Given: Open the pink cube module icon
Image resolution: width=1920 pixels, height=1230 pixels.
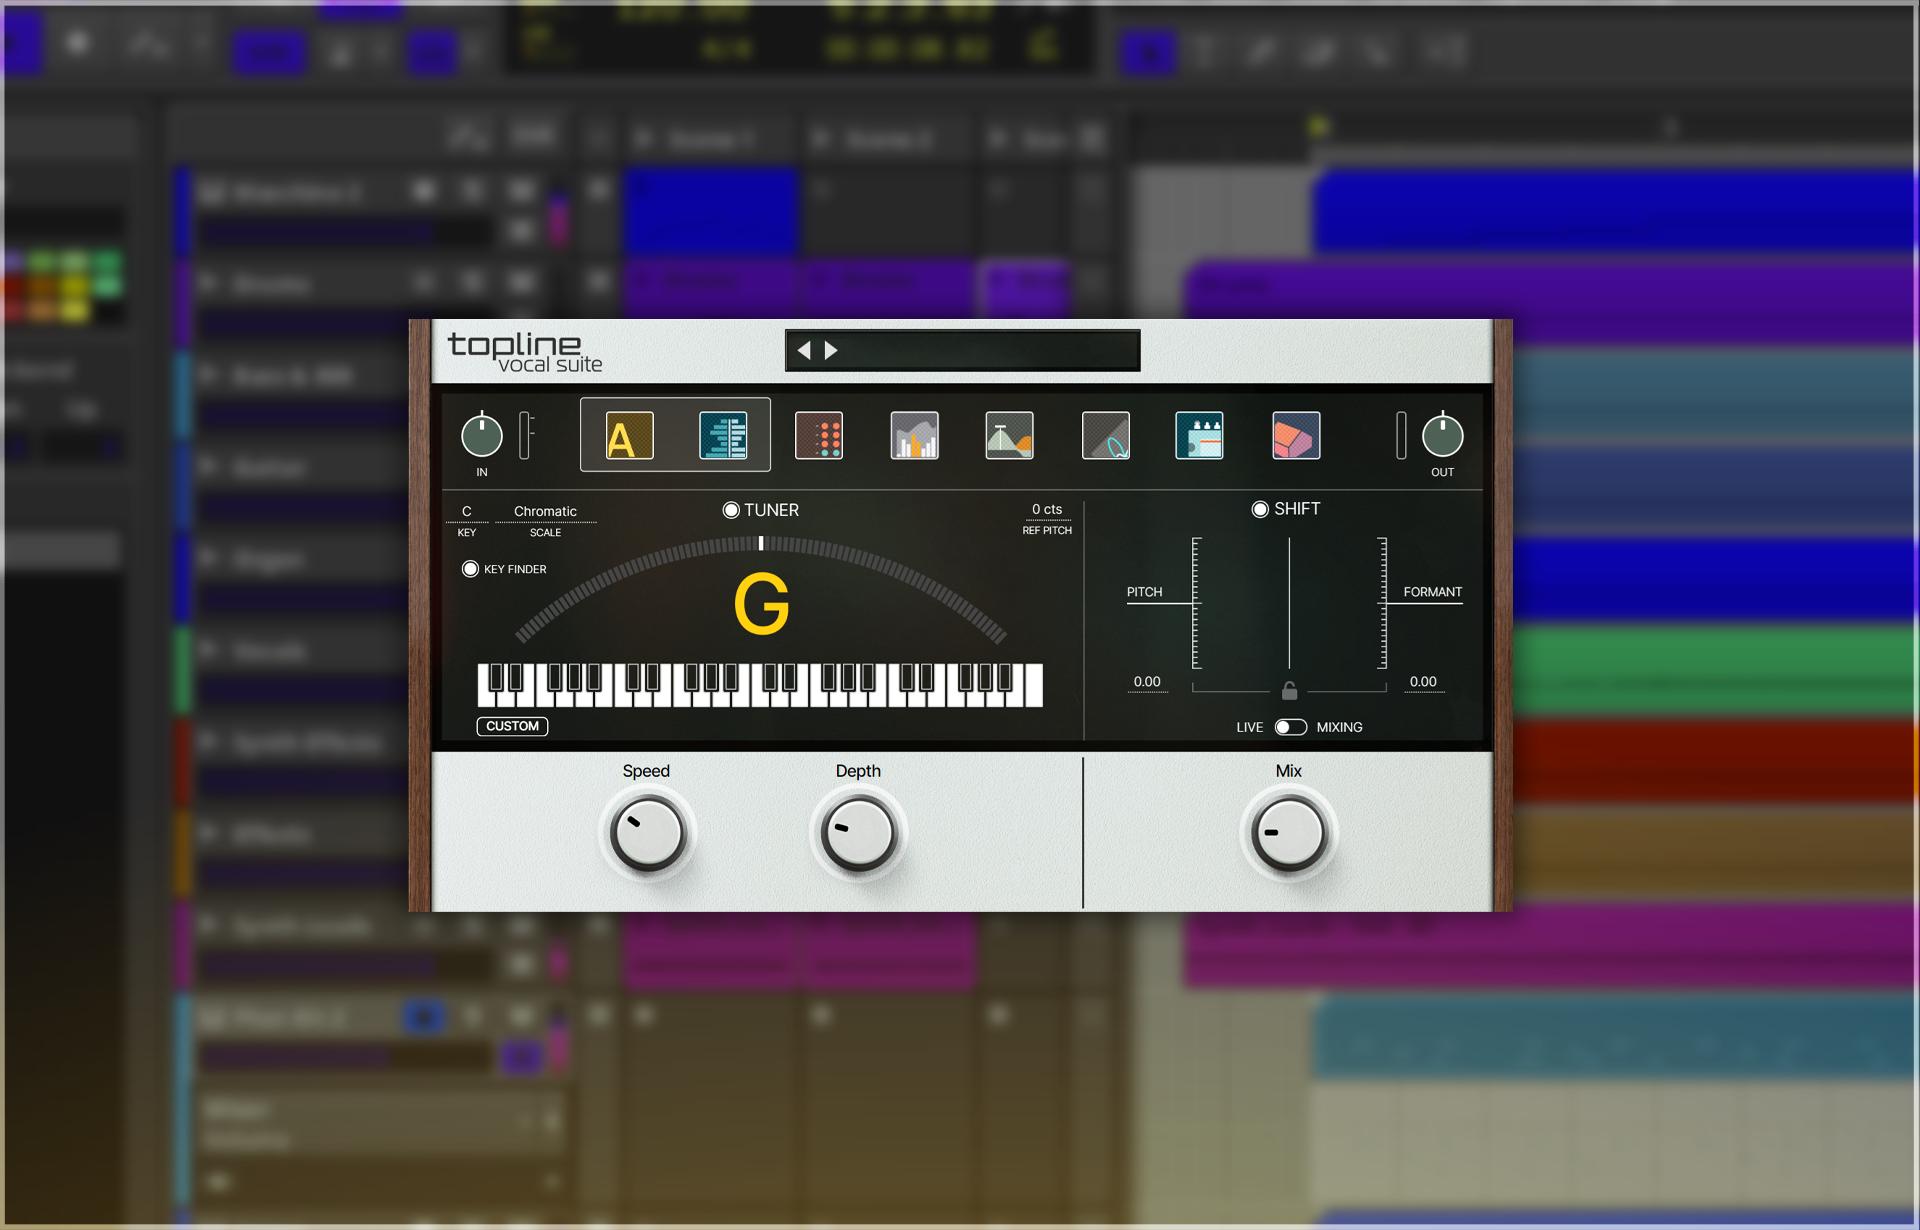Looking at the screenshot, I should pos(1296,436).
